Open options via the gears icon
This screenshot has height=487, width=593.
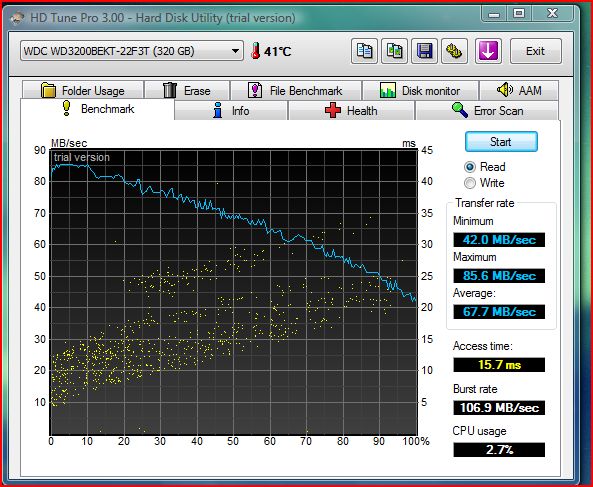(x=454, y=51)
